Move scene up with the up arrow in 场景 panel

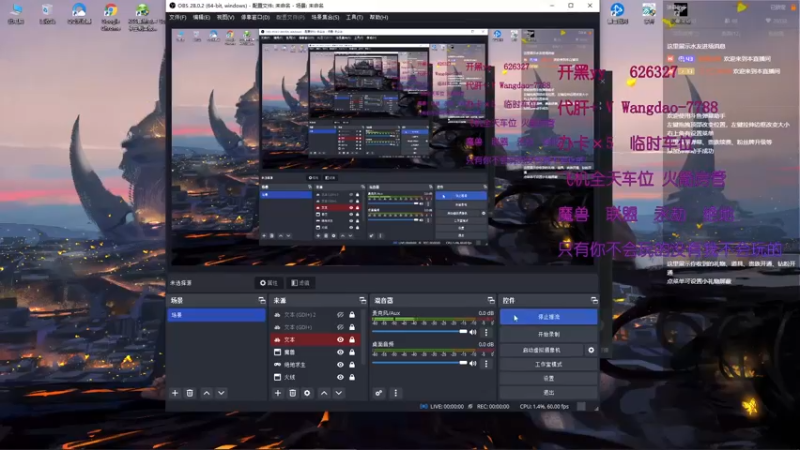tap(207, 393)
